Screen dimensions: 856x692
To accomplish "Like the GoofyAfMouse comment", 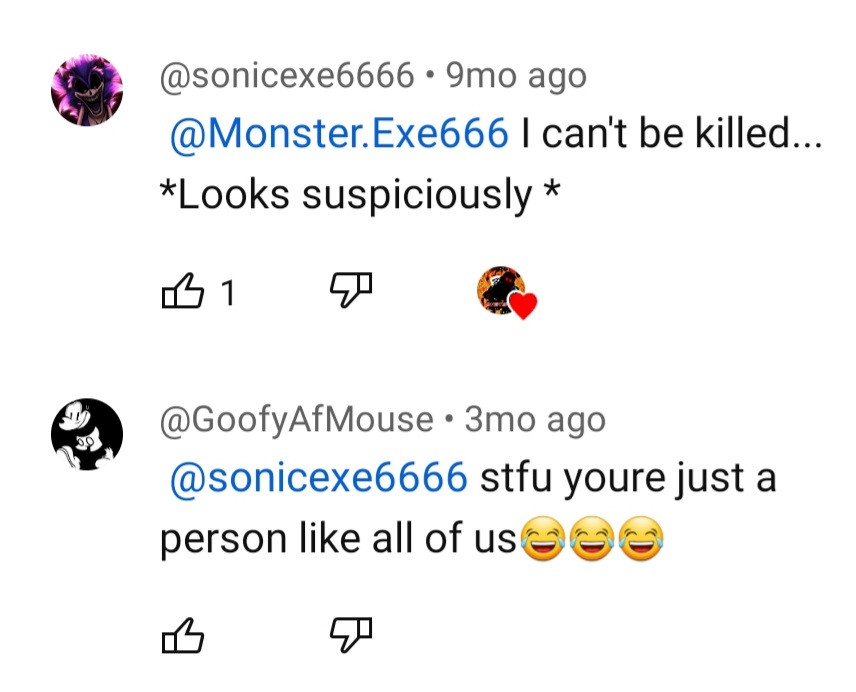I will [183, 636].
